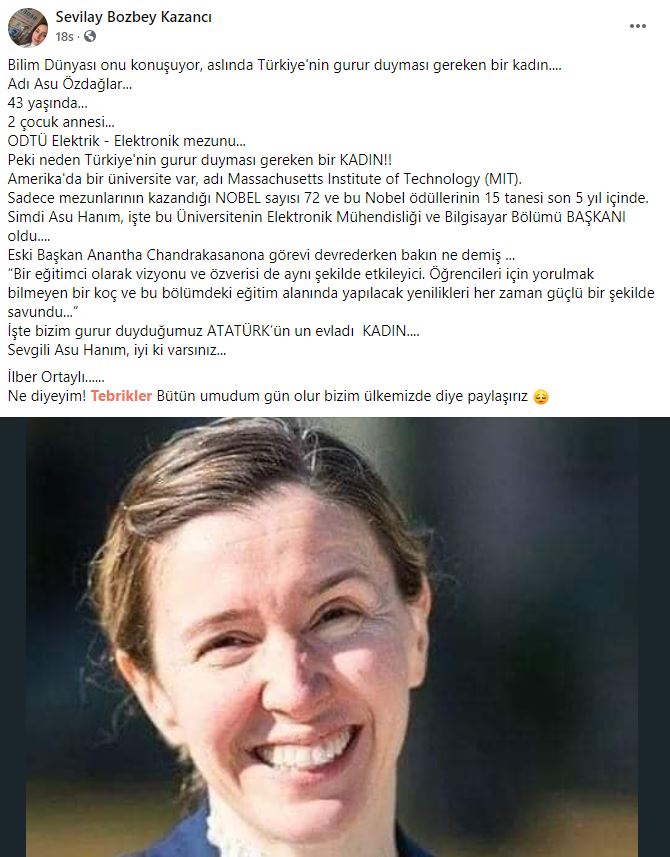The image size is (670, 857).
Task: Click the 'Sevgili Asu Hanım, iyi ki varsınız...' line
Action: coord(117,350)
